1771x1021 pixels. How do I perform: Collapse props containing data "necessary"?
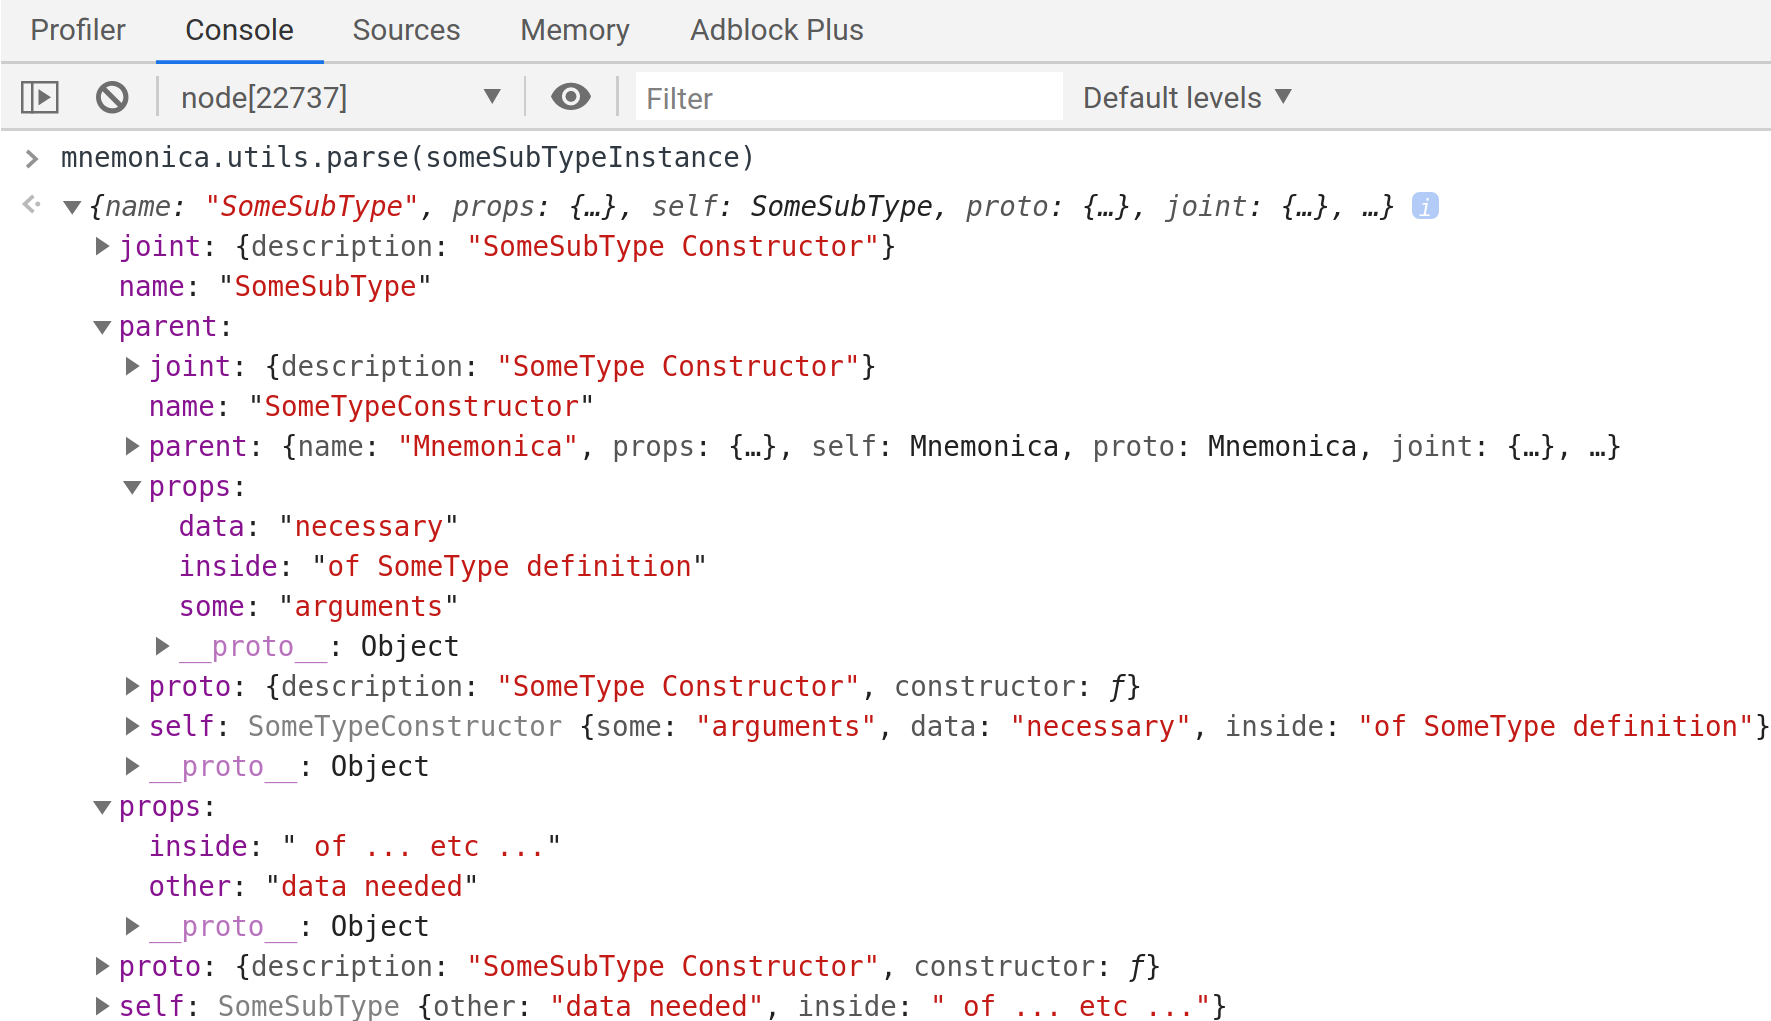[132, 487]
